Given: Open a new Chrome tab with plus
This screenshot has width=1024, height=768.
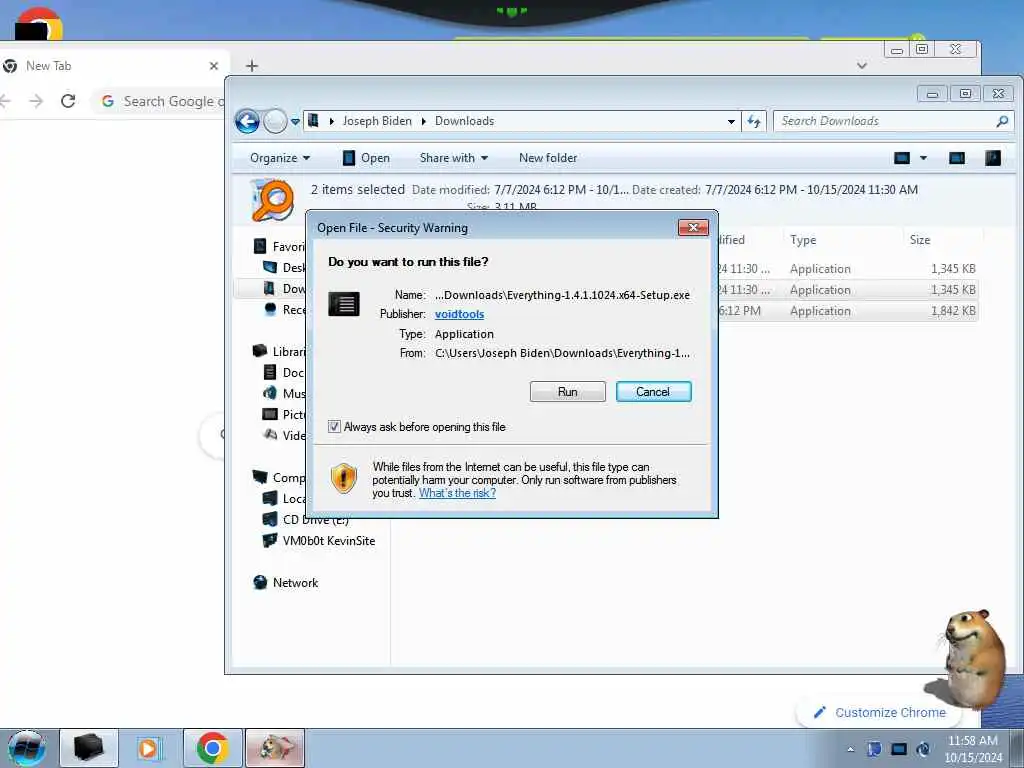Looking at the screenshot, I should 252,65.
